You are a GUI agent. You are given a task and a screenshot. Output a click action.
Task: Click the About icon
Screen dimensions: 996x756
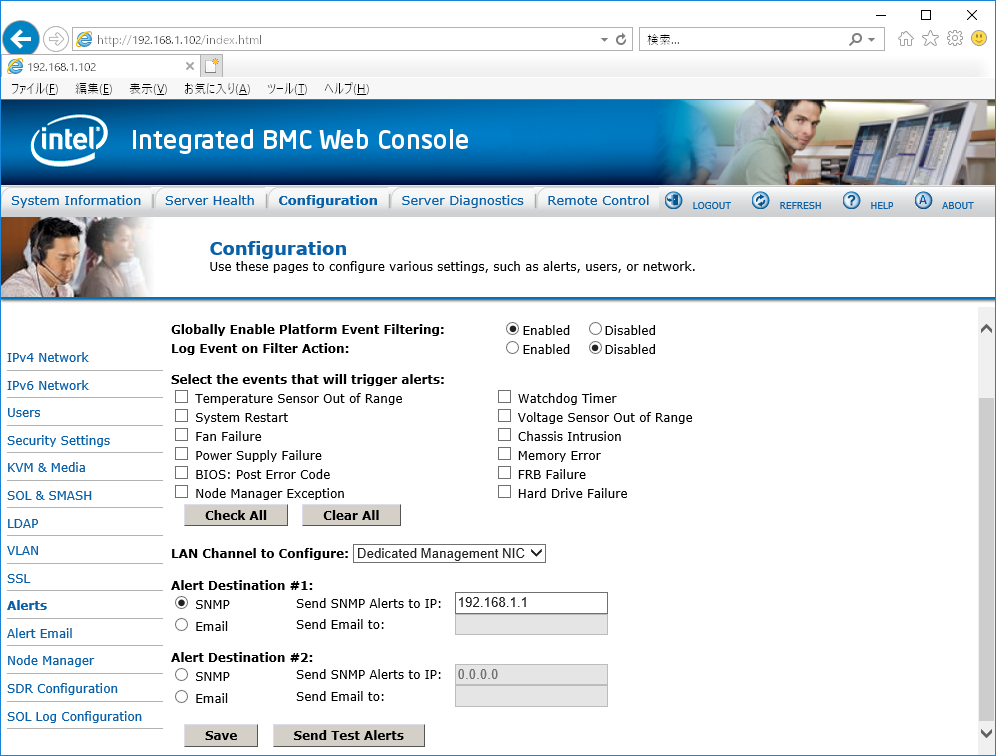tap(923, 201)
